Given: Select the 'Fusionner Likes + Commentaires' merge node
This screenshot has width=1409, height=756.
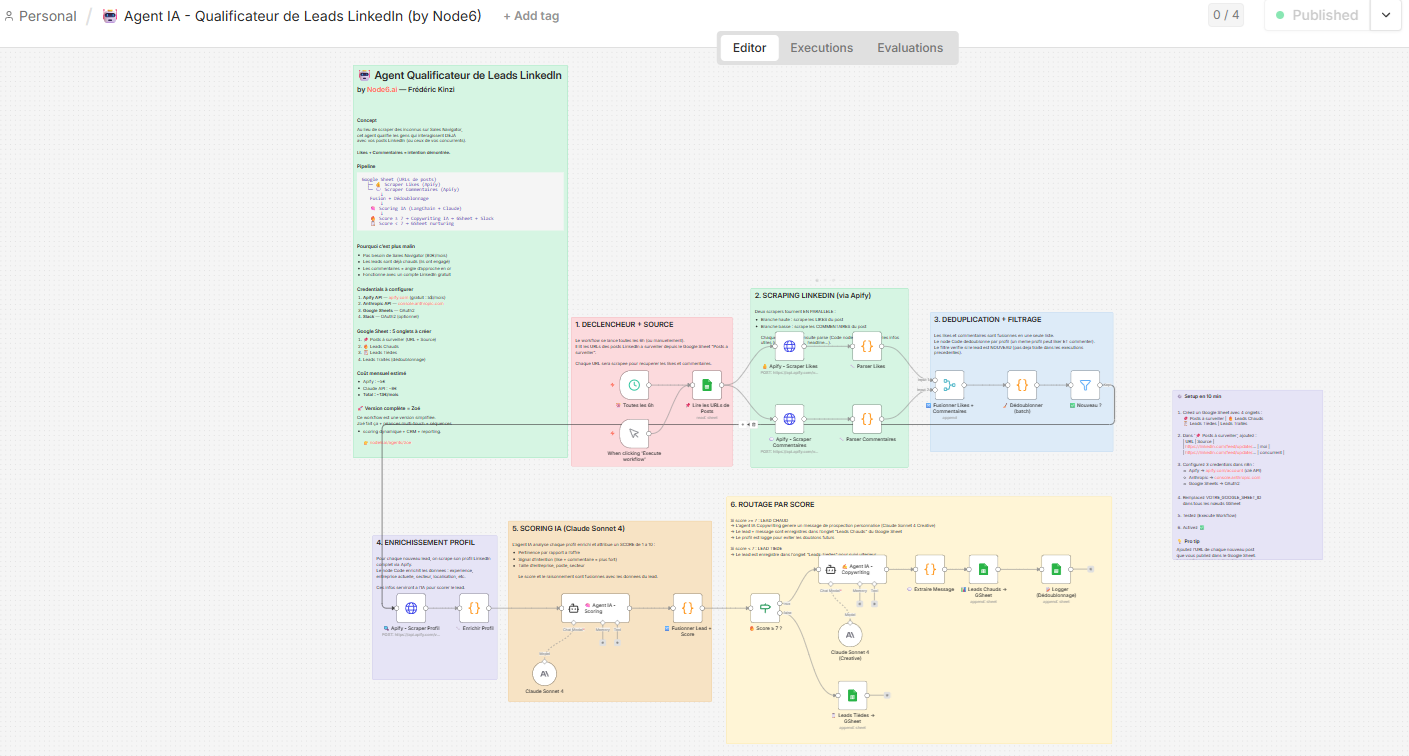Looking at the screenshot, I should (x=949, y=385).
